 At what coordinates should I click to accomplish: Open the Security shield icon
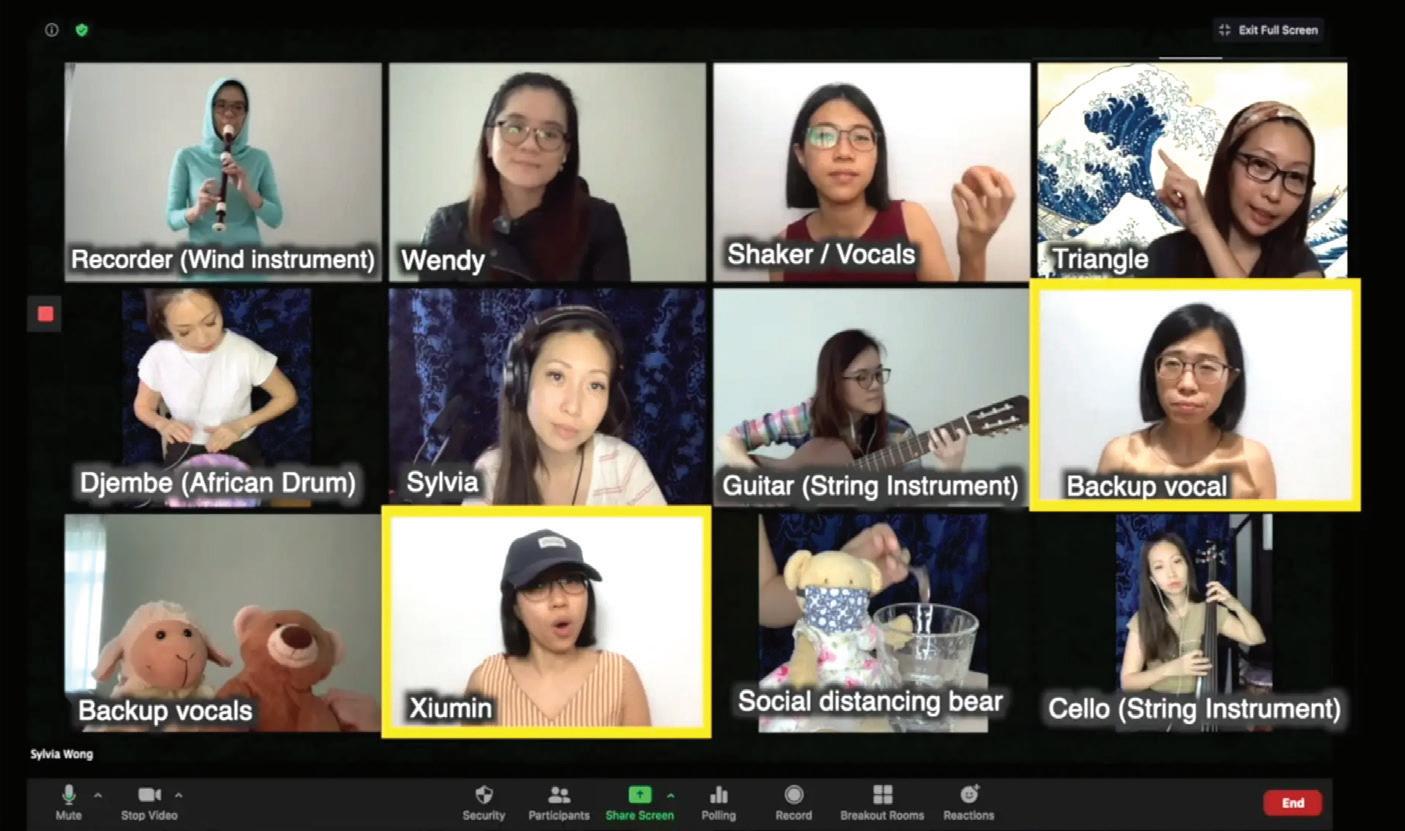[x=484, y=795]
